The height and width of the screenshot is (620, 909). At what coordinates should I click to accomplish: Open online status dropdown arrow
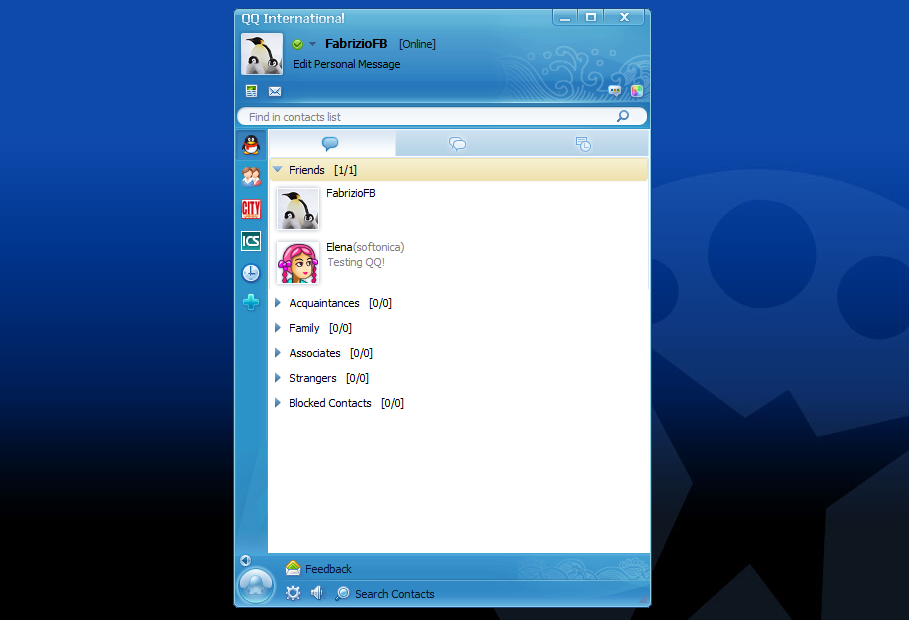(x=312, y=44)
